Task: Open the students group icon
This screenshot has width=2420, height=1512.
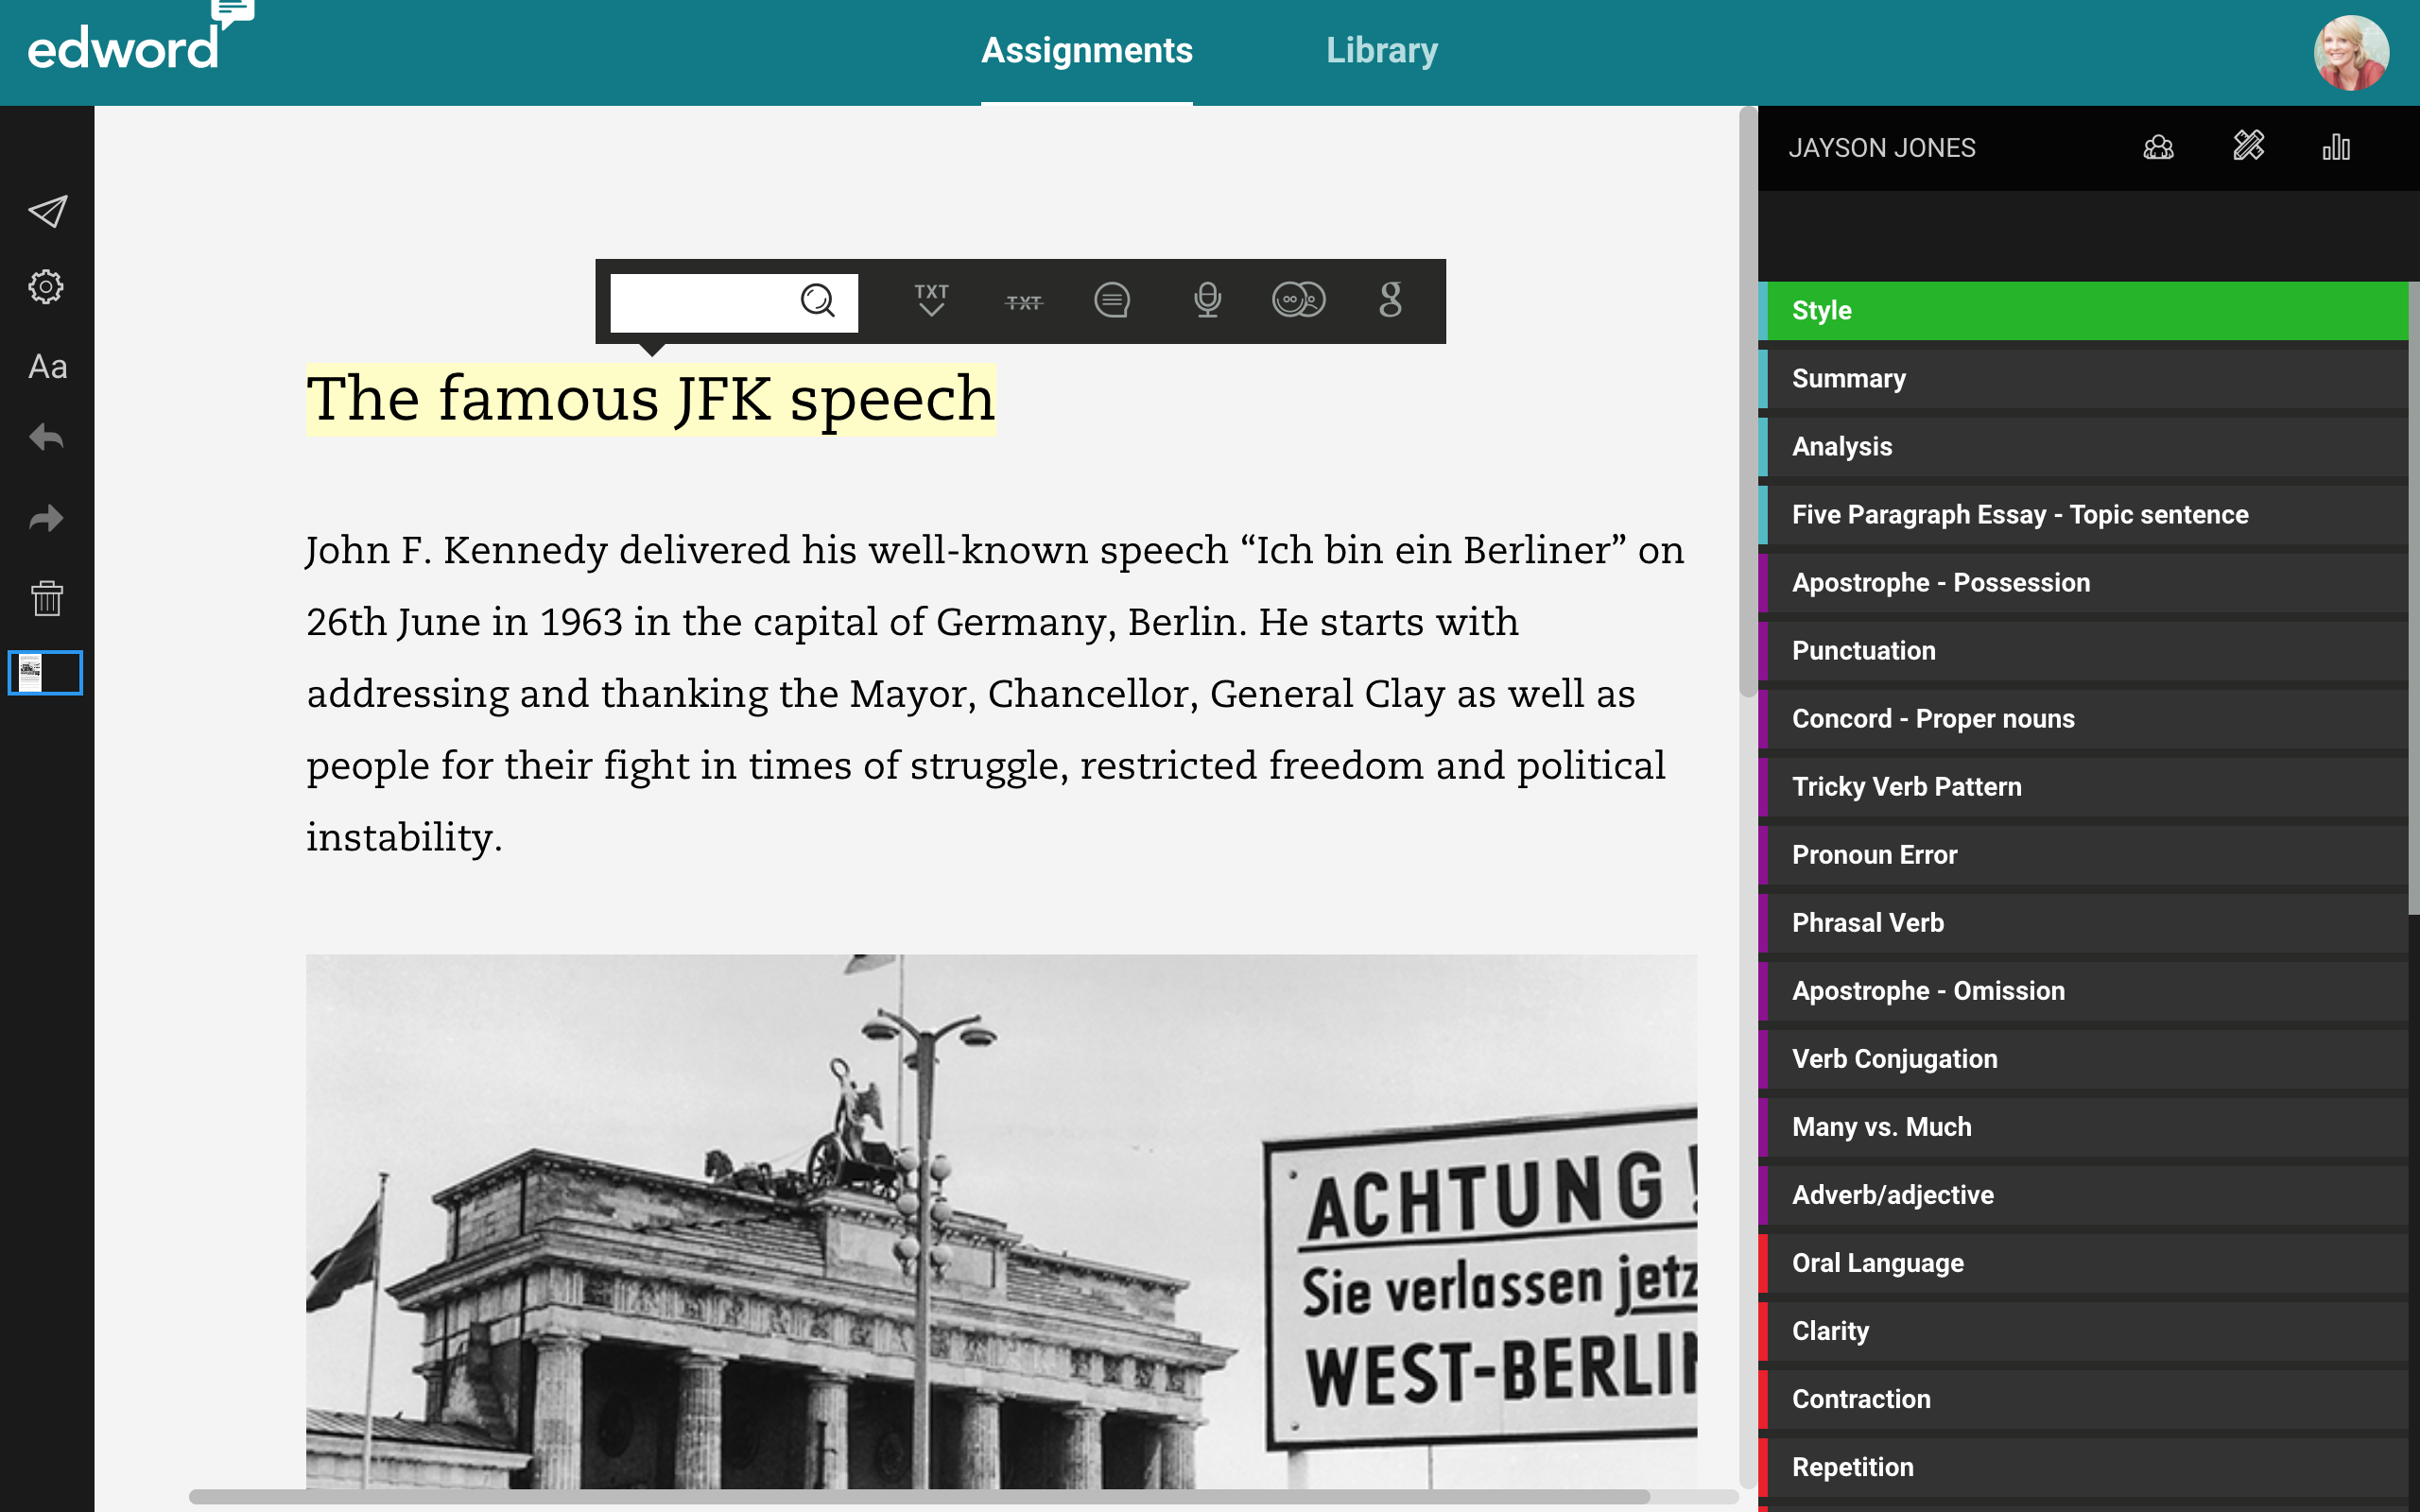Action: [2158, 148]
